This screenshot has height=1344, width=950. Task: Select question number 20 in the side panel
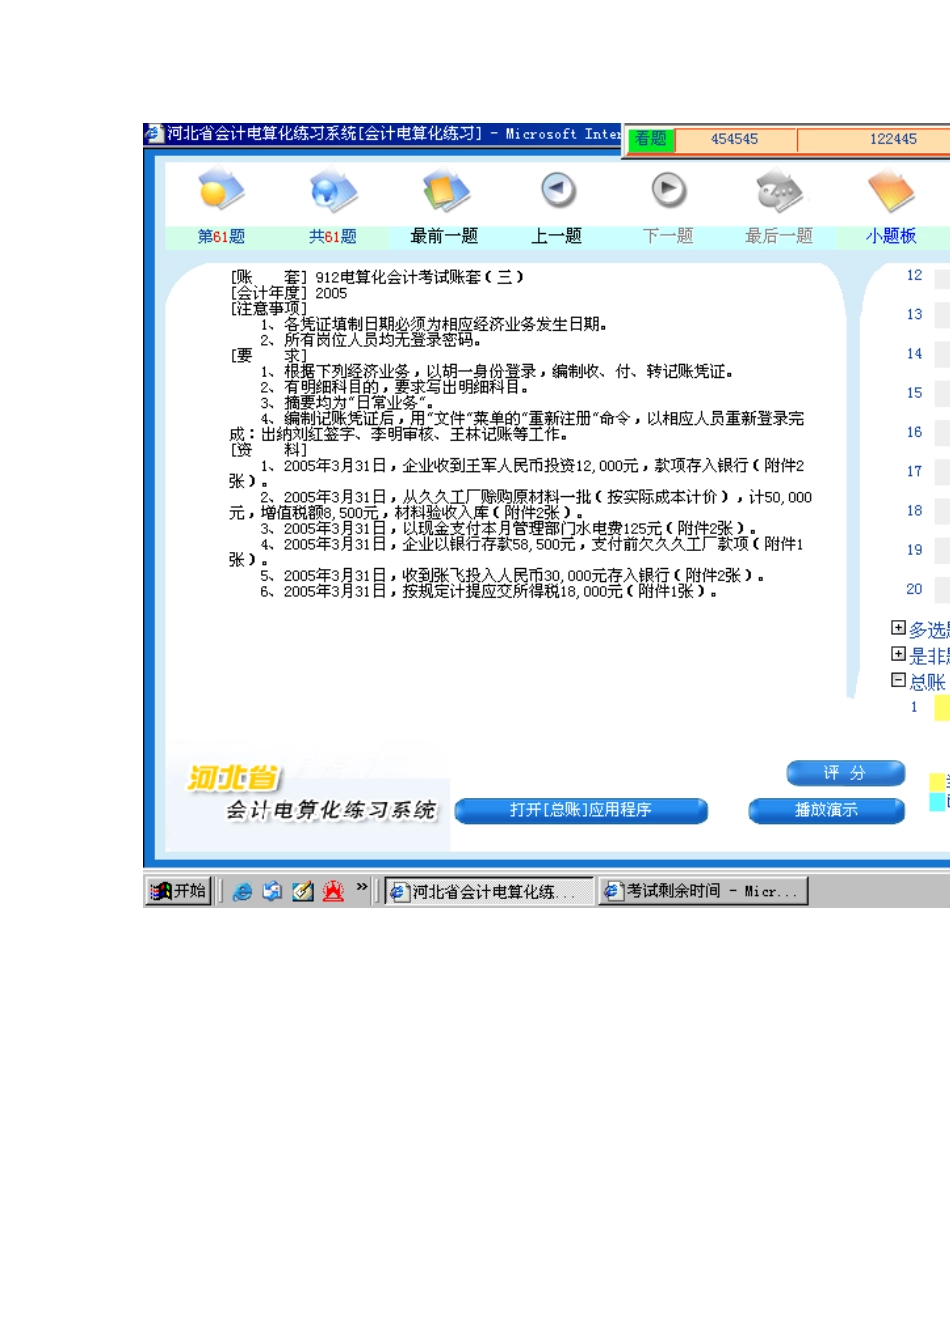pyautogui.click(x=914, y=589)
